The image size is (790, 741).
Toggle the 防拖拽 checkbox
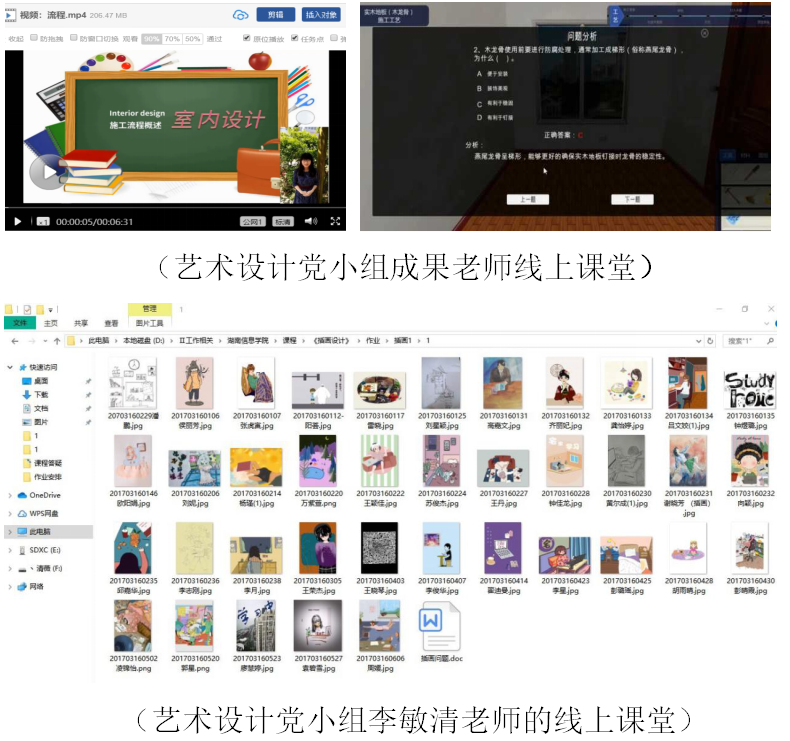(34, 38)
